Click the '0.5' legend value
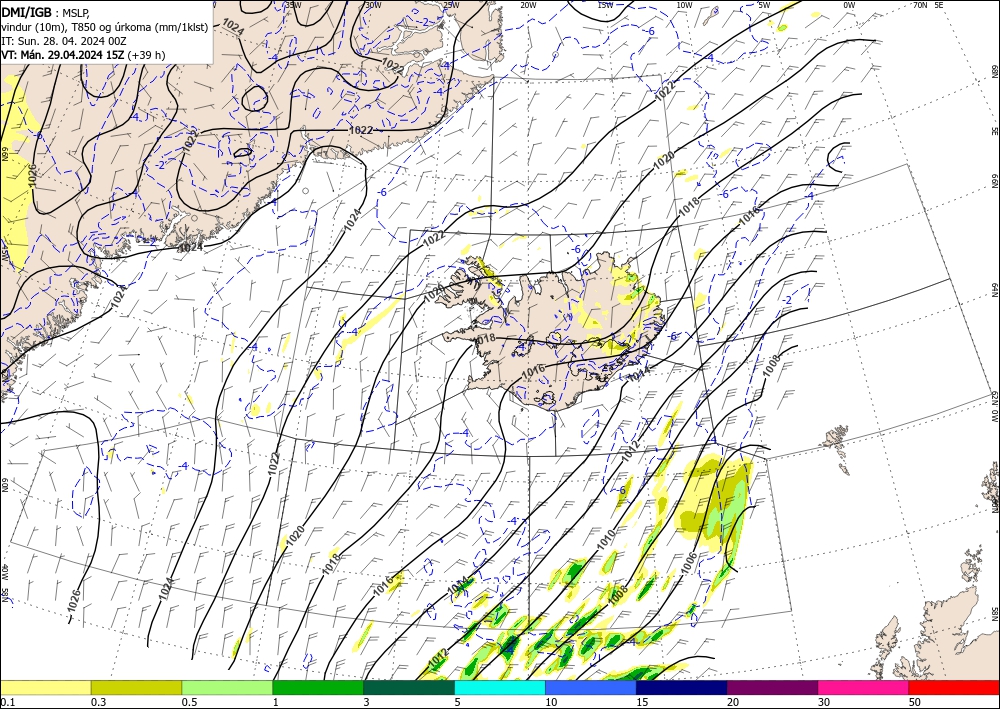The image size is (1000, 709). (x=189, y=702)
